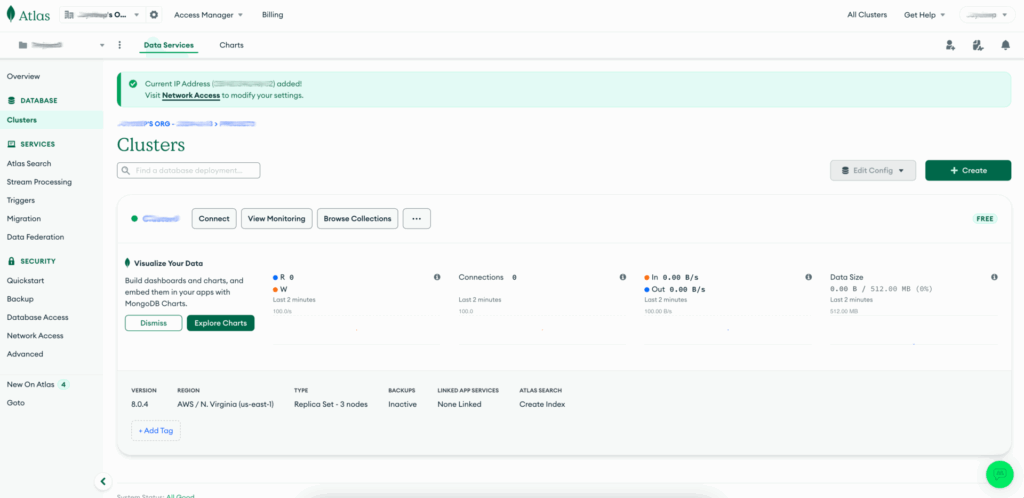Image resolution: width=1024 pixels, height=498 pixels.
Task: Focus the find database deployment field
Action: [189, 170]
